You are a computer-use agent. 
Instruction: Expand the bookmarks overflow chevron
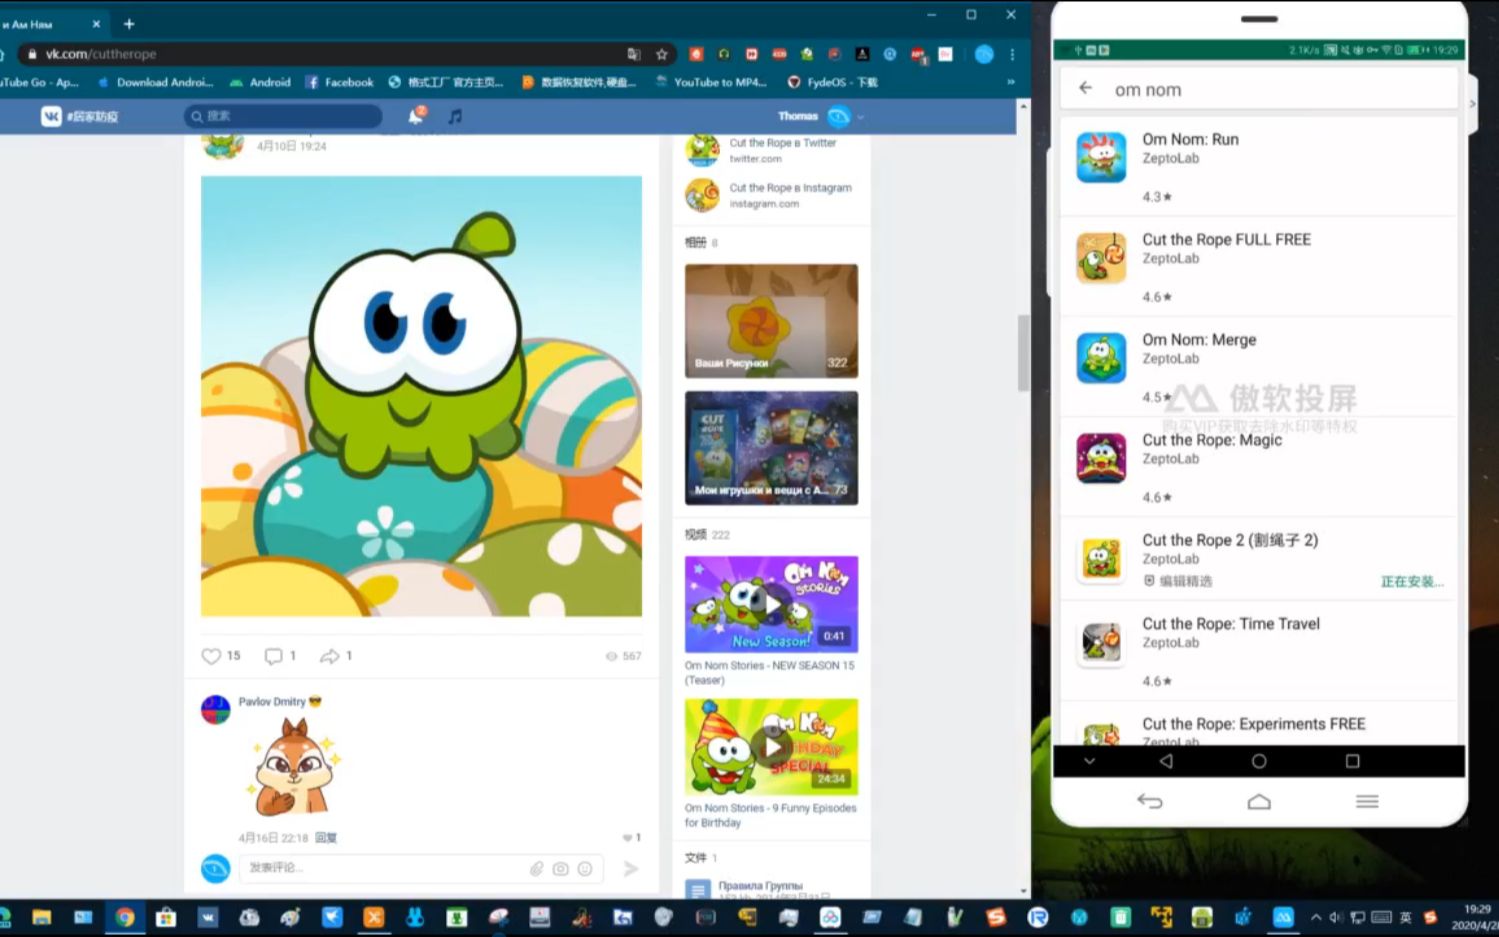(1010, 82)
